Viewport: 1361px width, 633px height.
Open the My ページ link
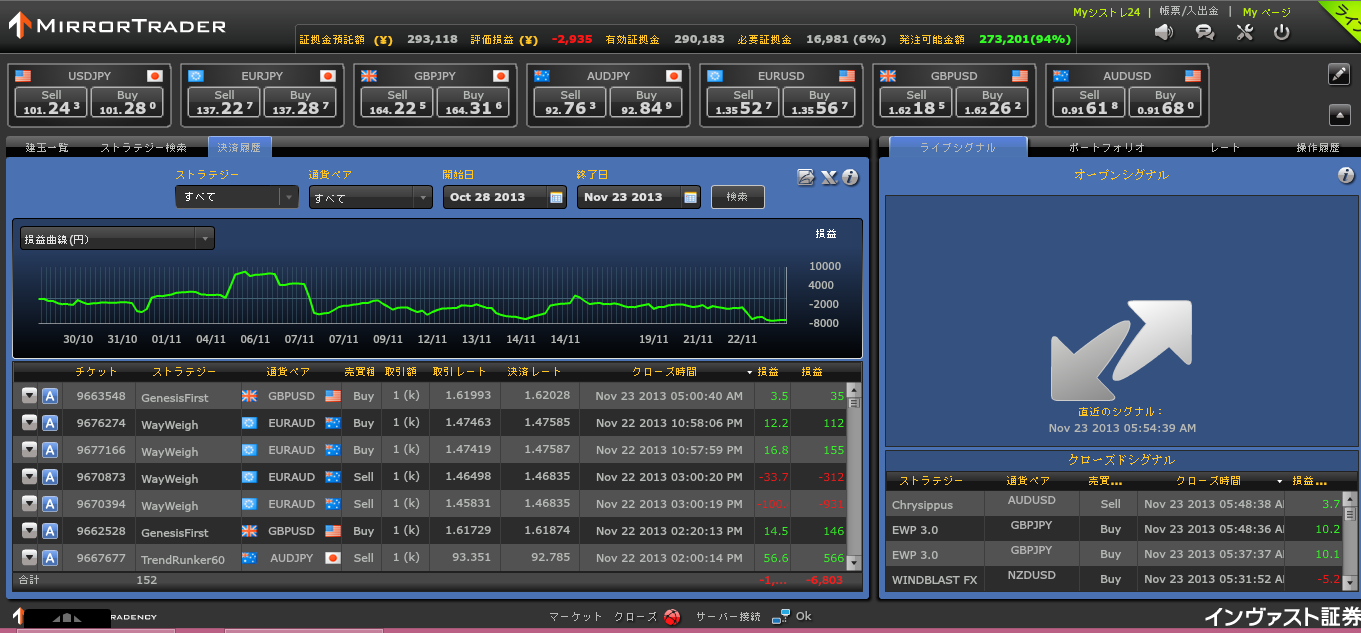coord(1267,12)
